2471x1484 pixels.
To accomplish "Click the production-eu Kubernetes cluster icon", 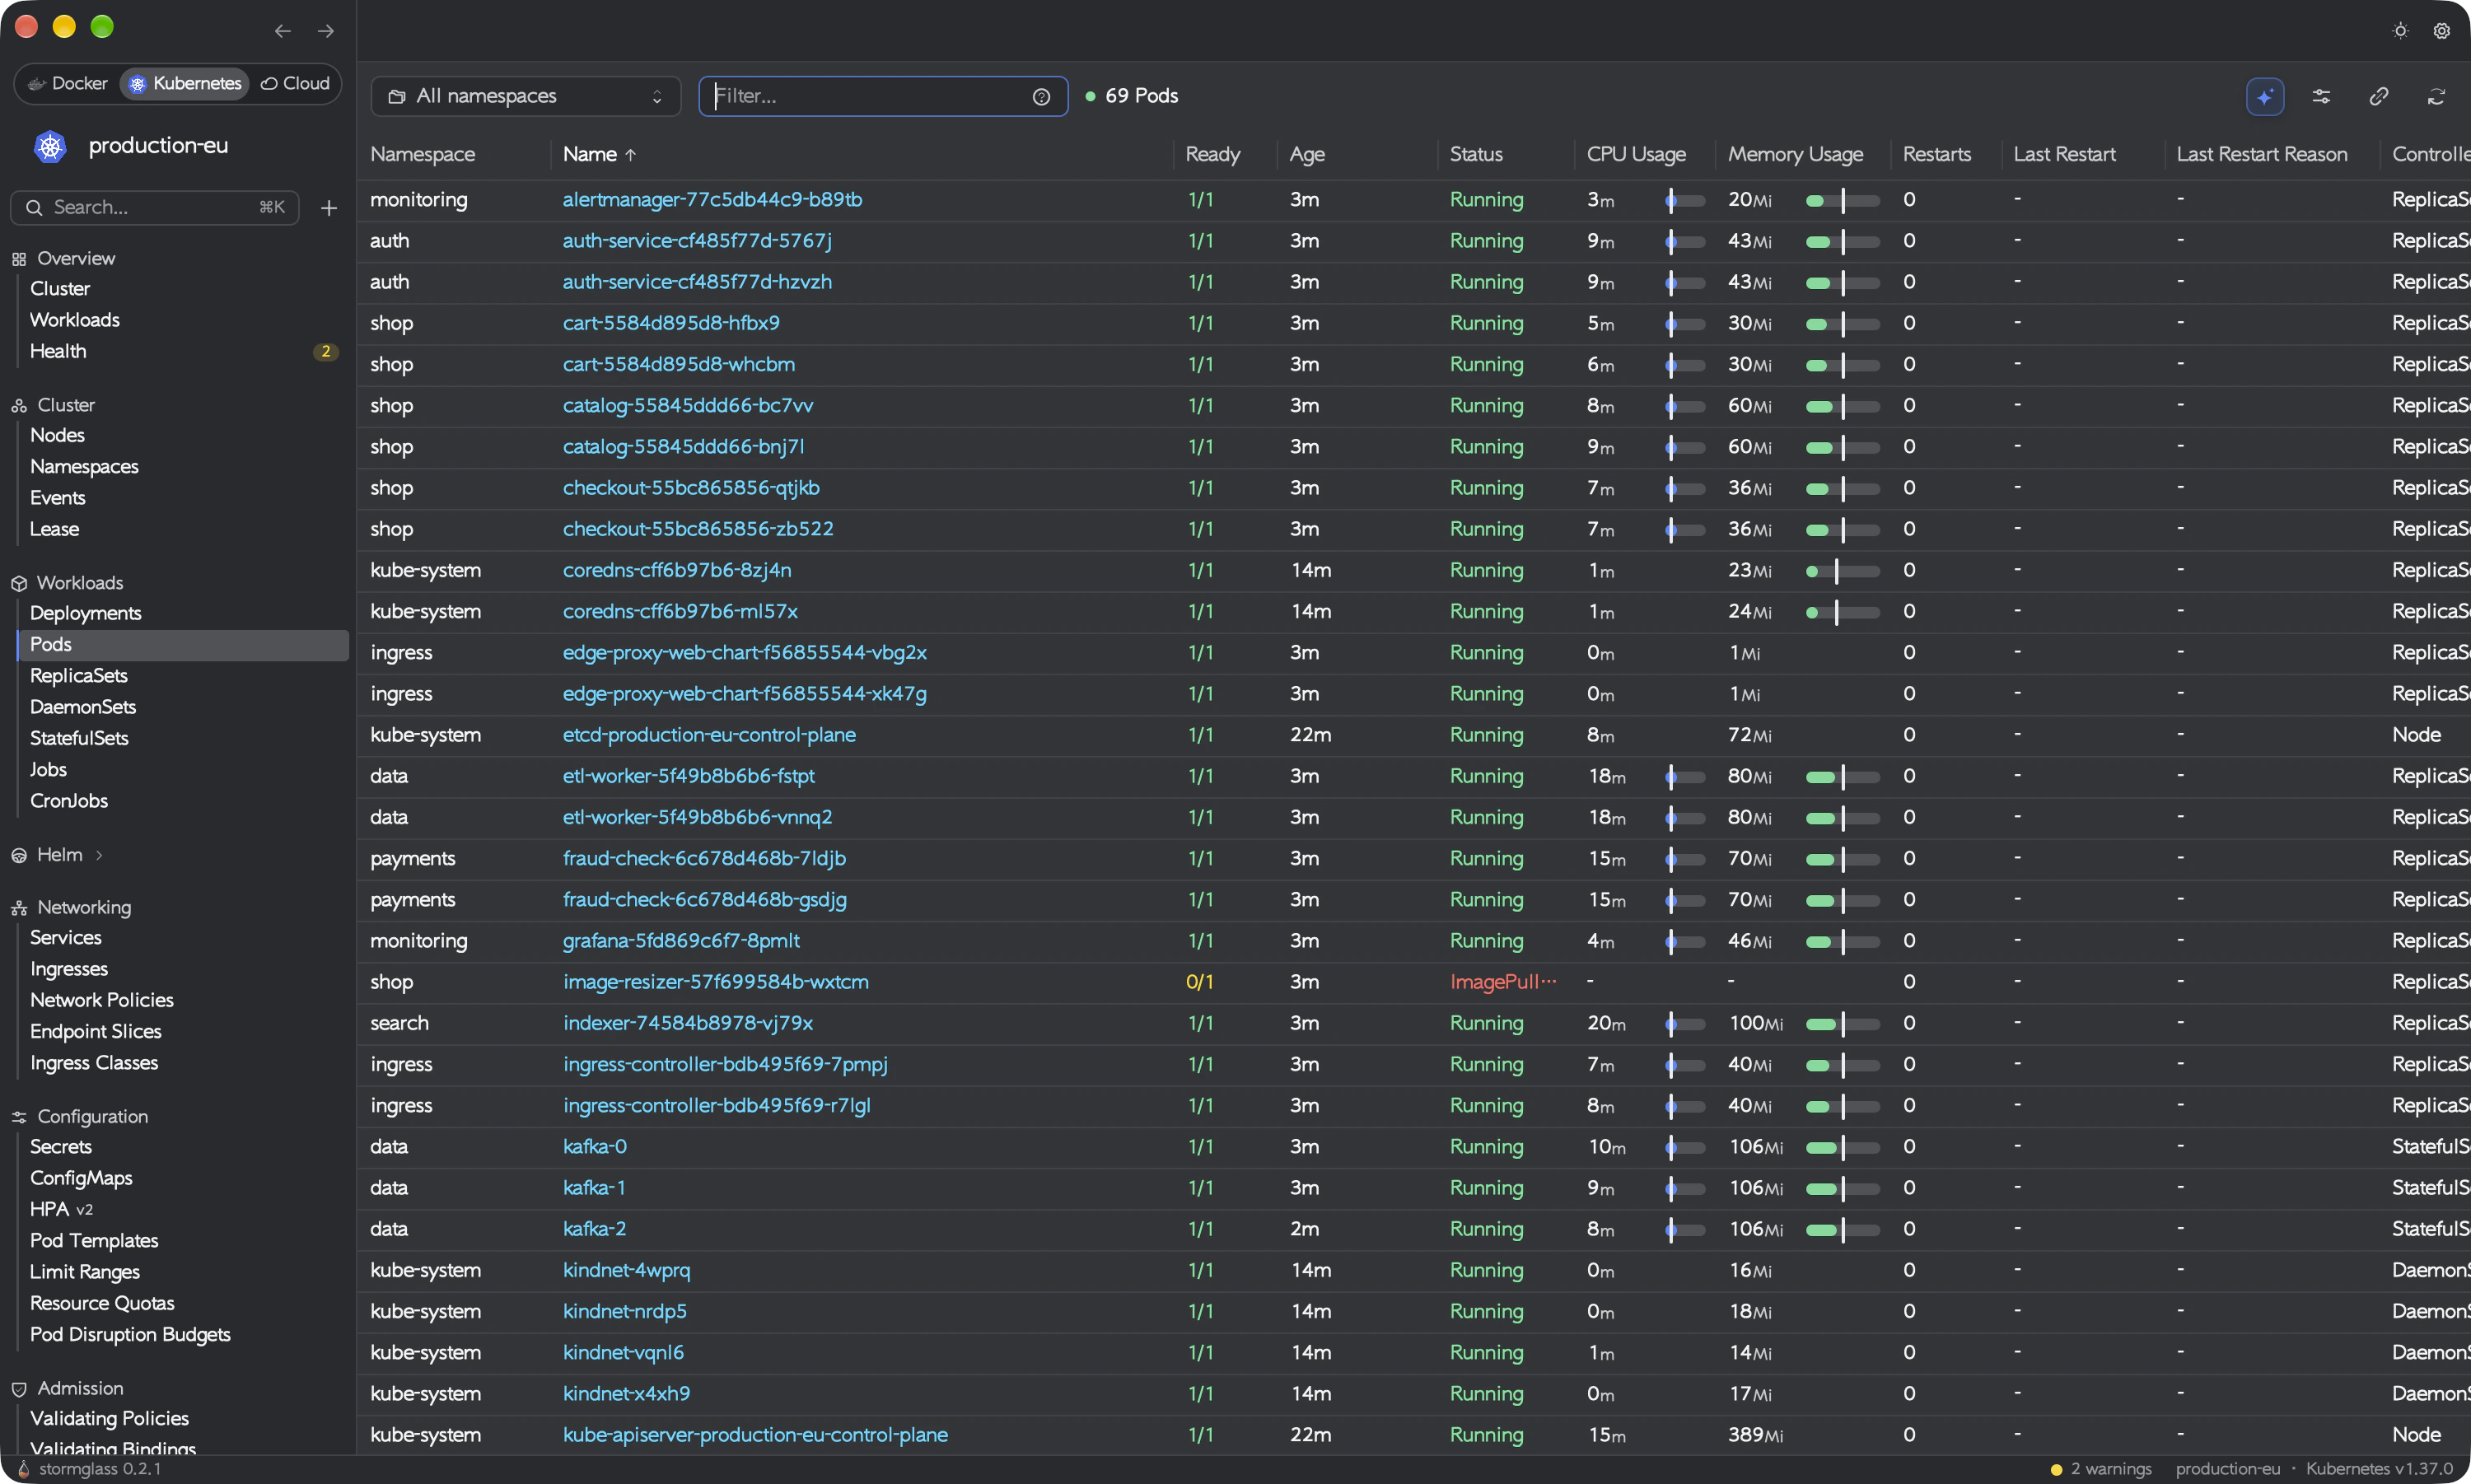I will (x=50, y=146).
